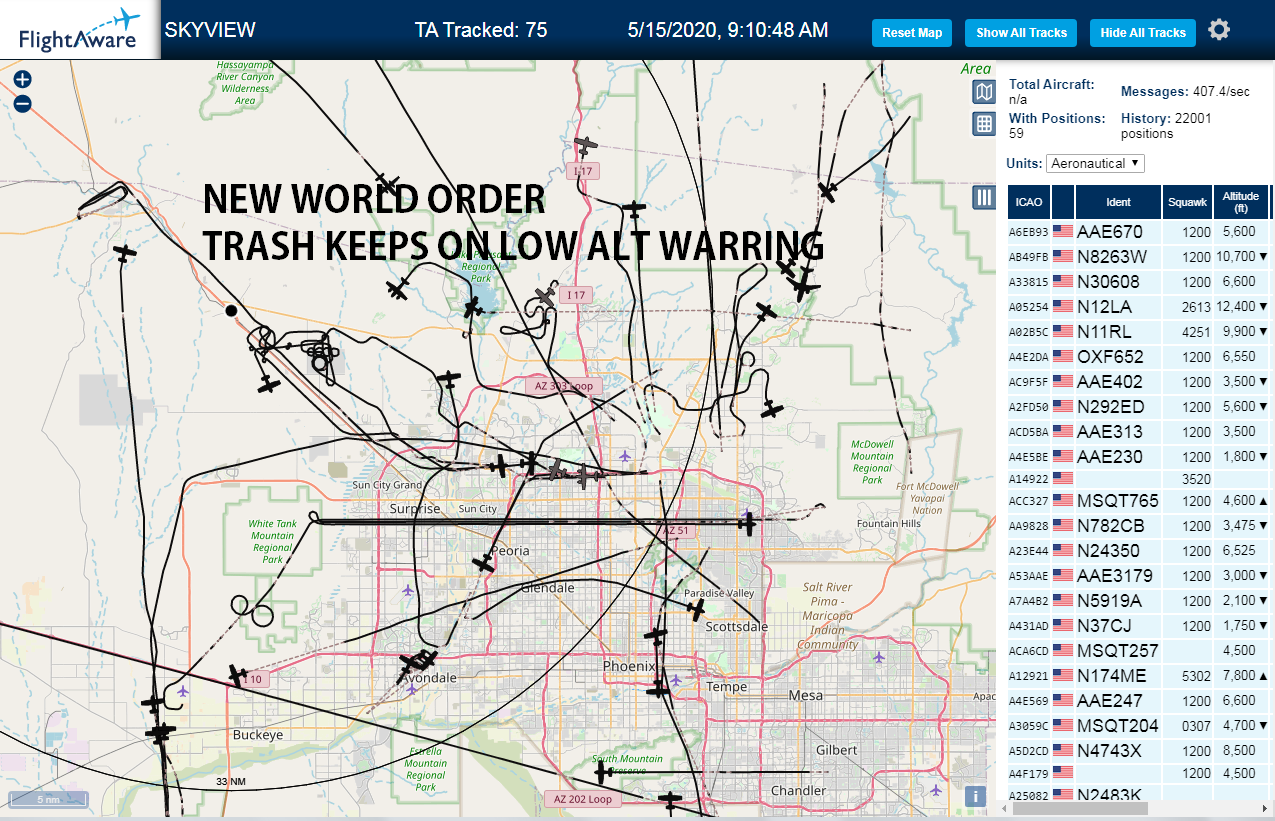This screenshot has width=1275, height=821.
Task: Open the Units dropdown
Action: pos(1095,163)
